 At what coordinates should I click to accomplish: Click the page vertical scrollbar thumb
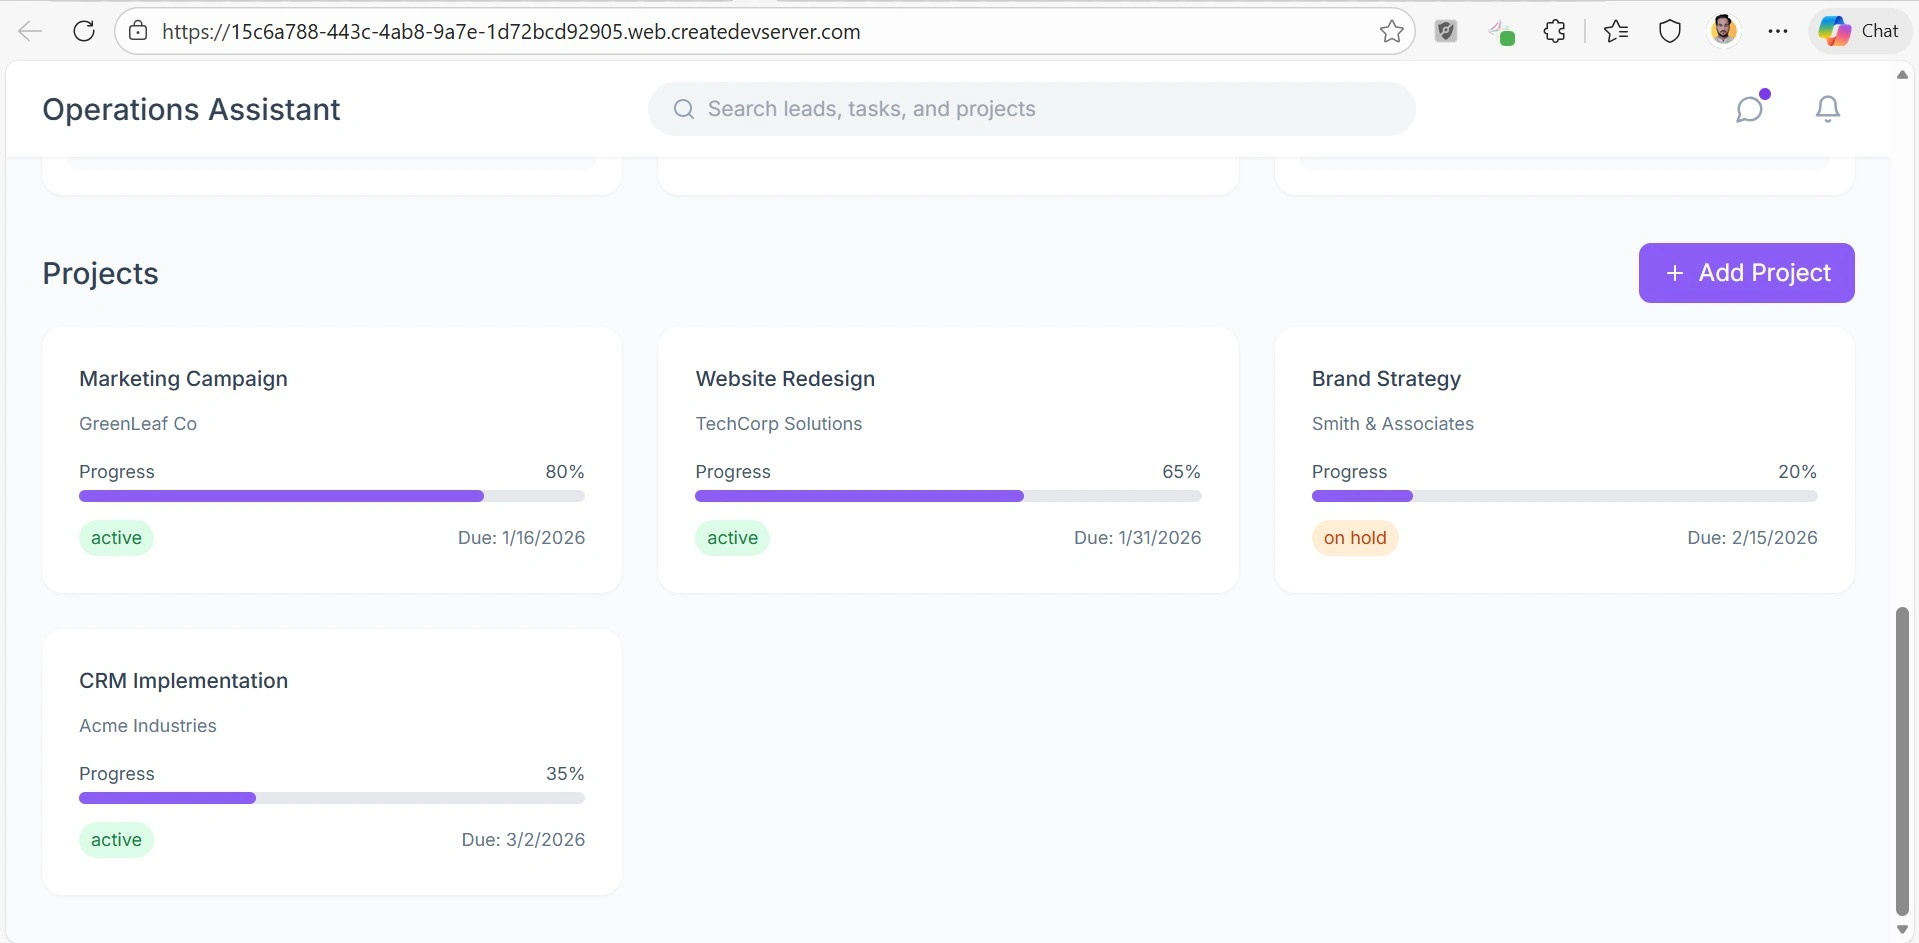click(x=1901, y=760)
